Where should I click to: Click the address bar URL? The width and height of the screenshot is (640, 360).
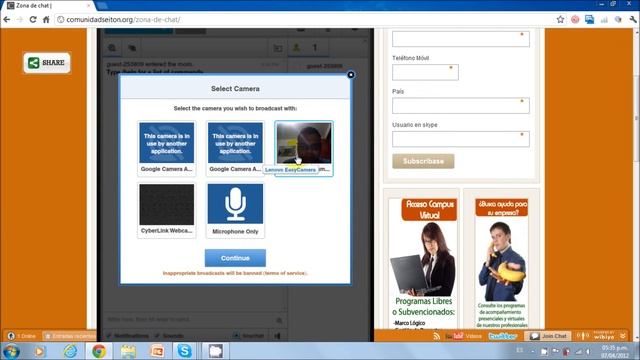point(123,20)
